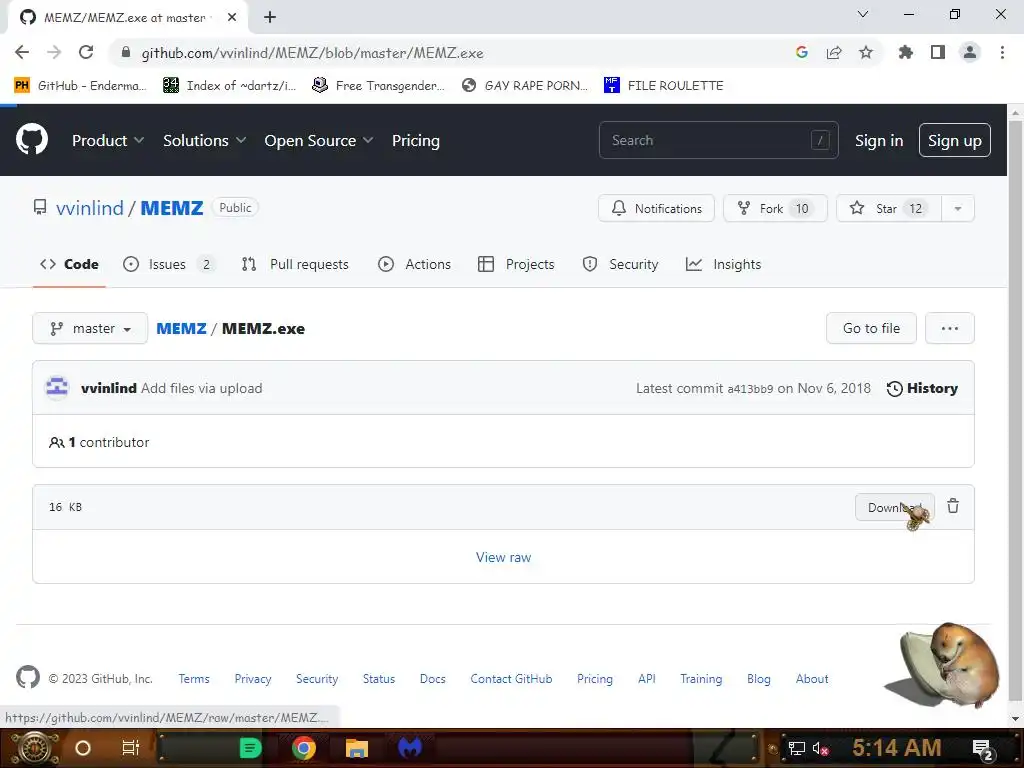The height and width of the screenshot is (768, 1024).
Task: Fork the repository with Fork button
Action: pos(775,209)
